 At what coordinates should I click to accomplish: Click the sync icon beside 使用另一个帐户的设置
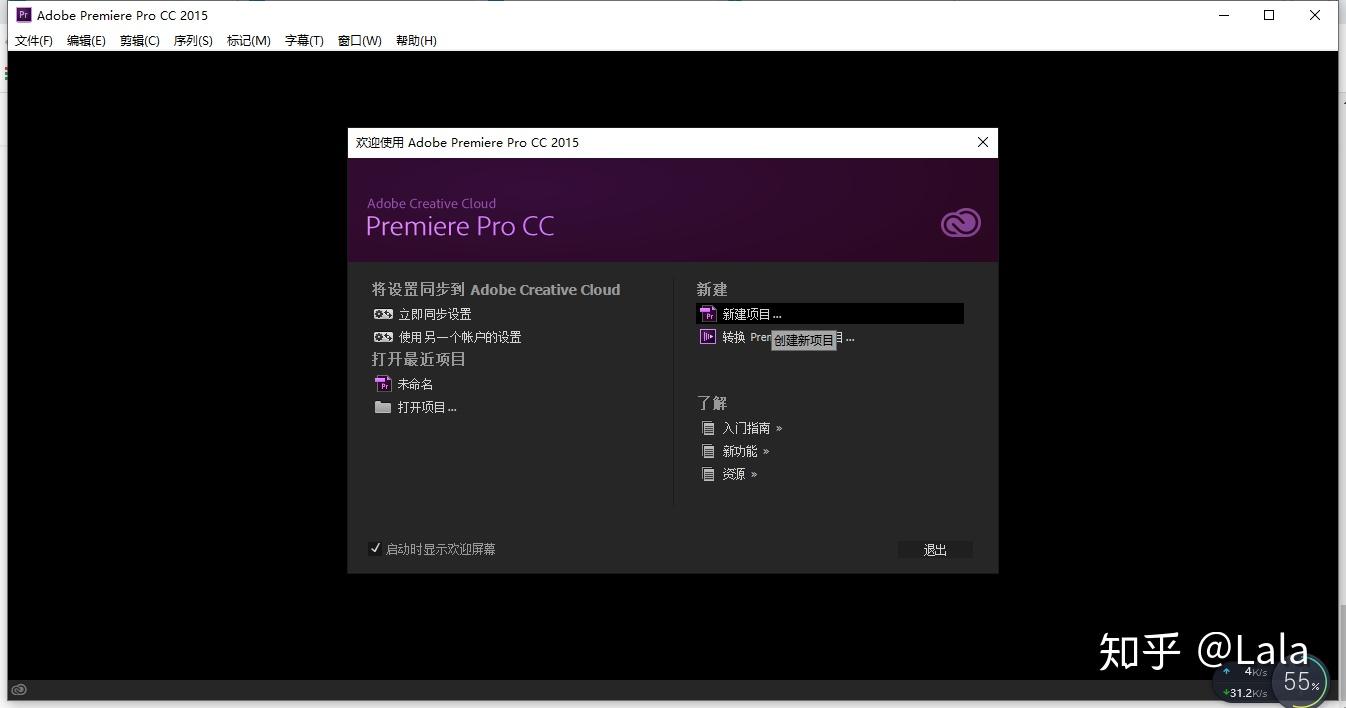(x=383, y=337)
